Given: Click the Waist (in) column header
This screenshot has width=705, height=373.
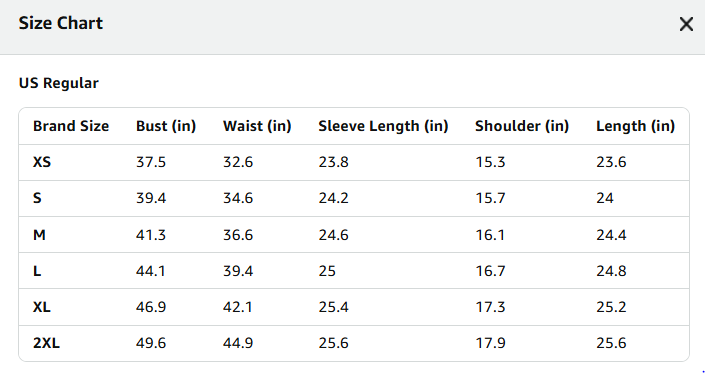Looking at the screenshot, I should point(257,126).
